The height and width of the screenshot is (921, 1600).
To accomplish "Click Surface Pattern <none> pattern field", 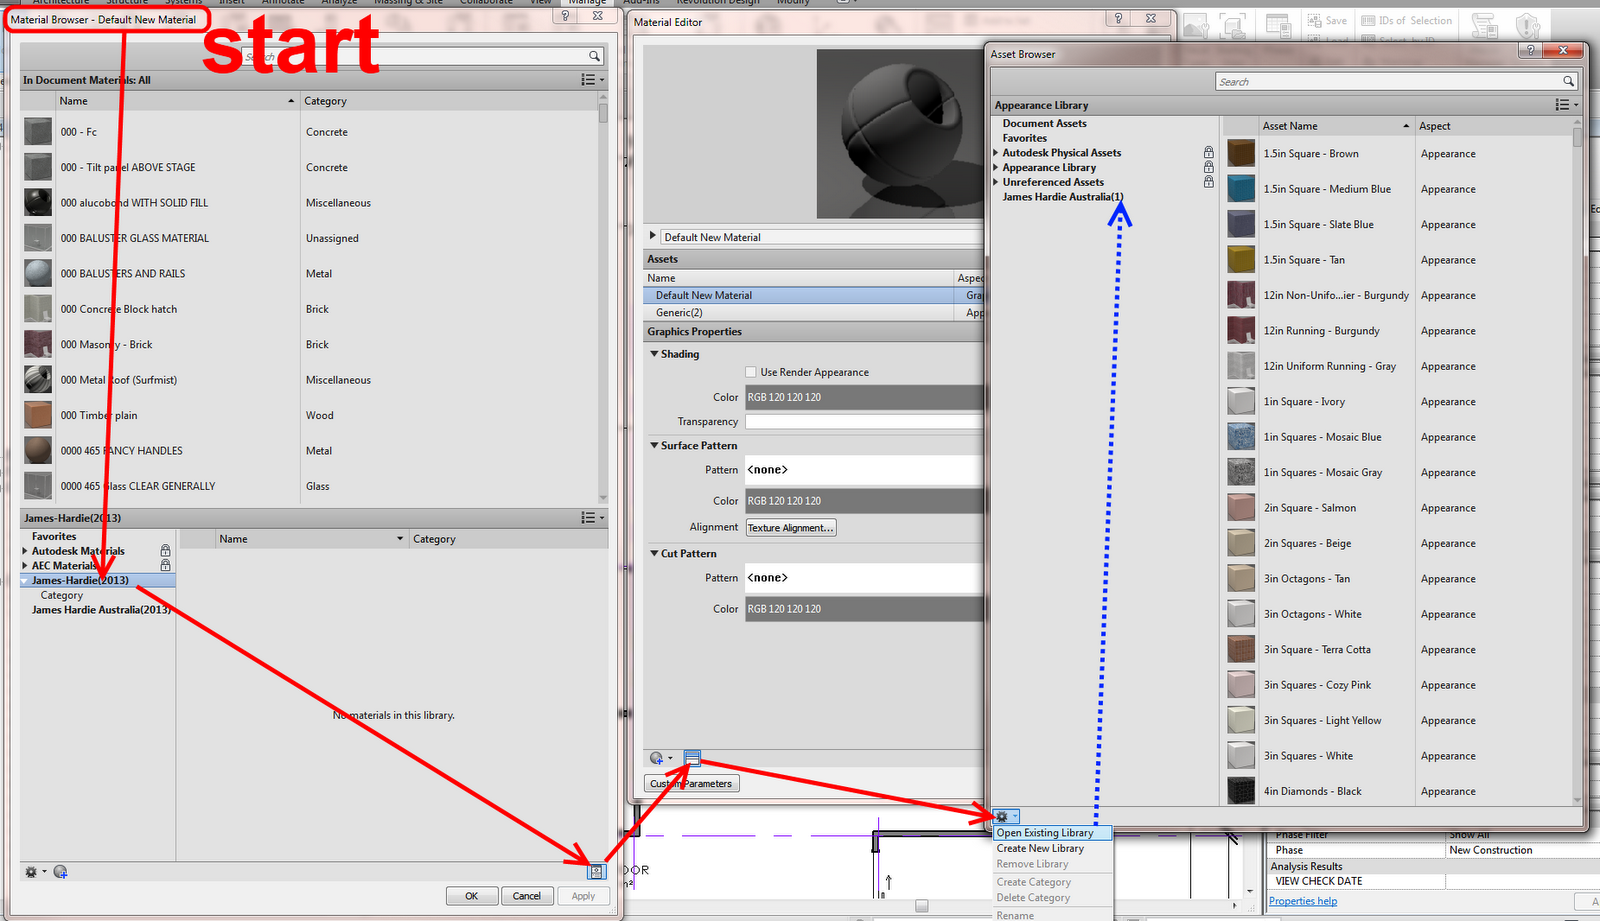I will pyautogui.click(x=865, y=470).
